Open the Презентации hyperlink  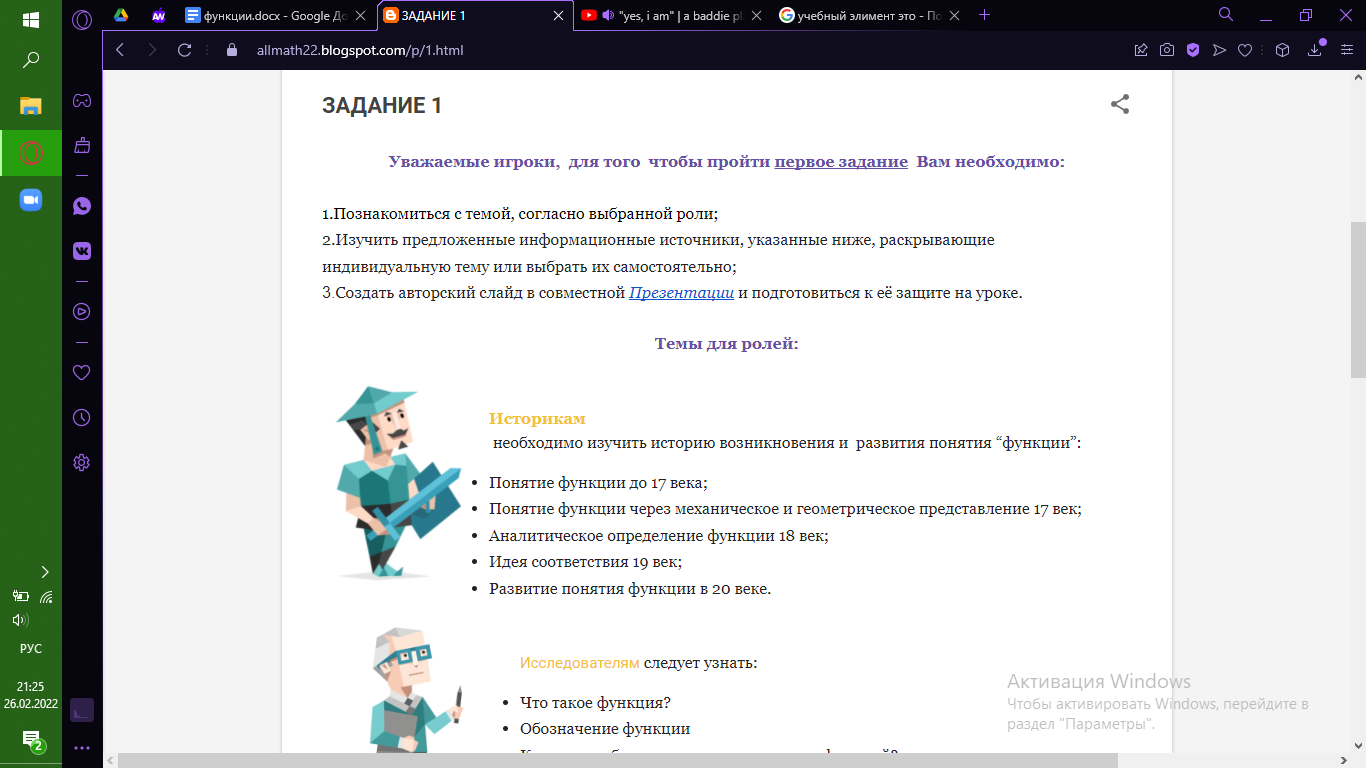click(x=682, y=293)
